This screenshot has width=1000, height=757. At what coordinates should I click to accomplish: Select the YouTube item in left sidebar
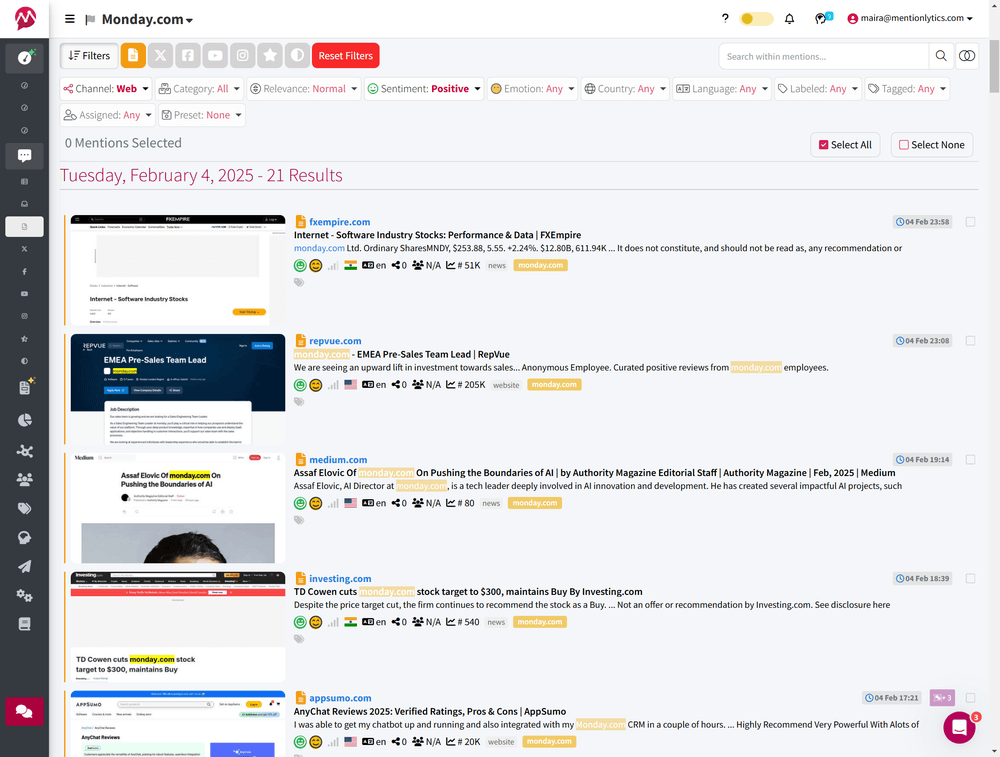[25, 294]
